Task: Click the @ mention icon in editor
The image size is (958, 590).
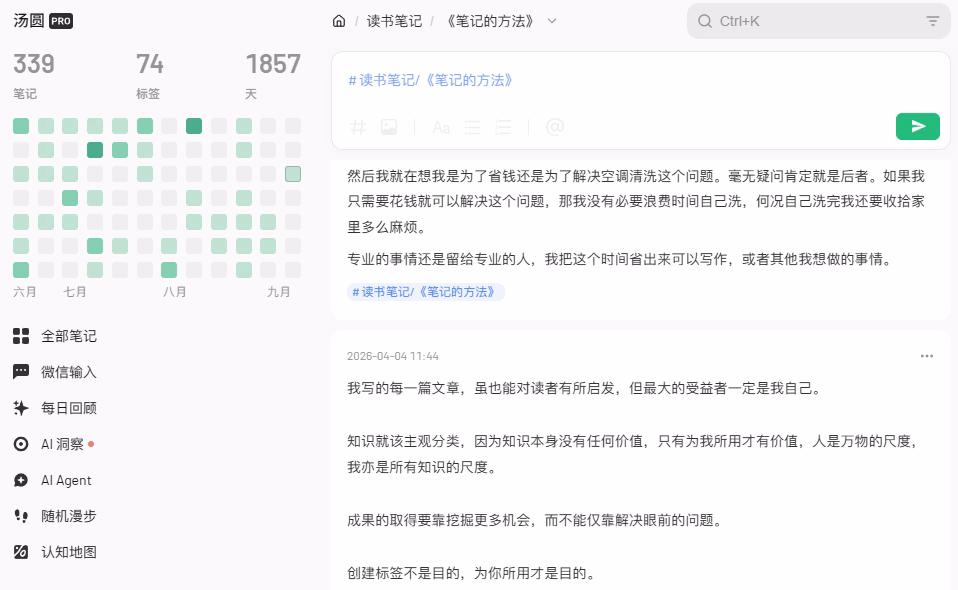Action: point(555,127)
